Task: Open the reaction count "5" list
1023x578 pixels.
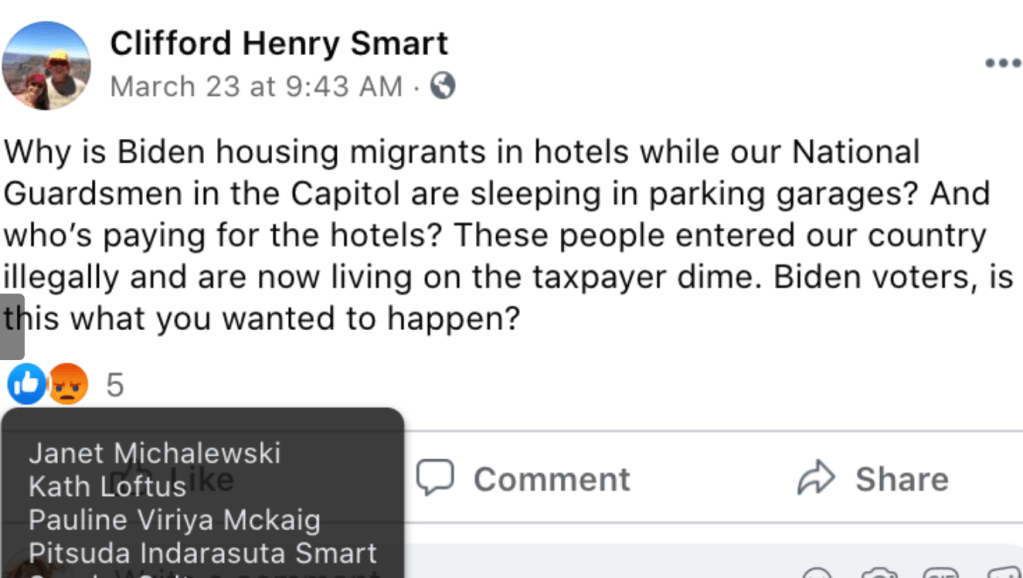Action: coord(115,385)
